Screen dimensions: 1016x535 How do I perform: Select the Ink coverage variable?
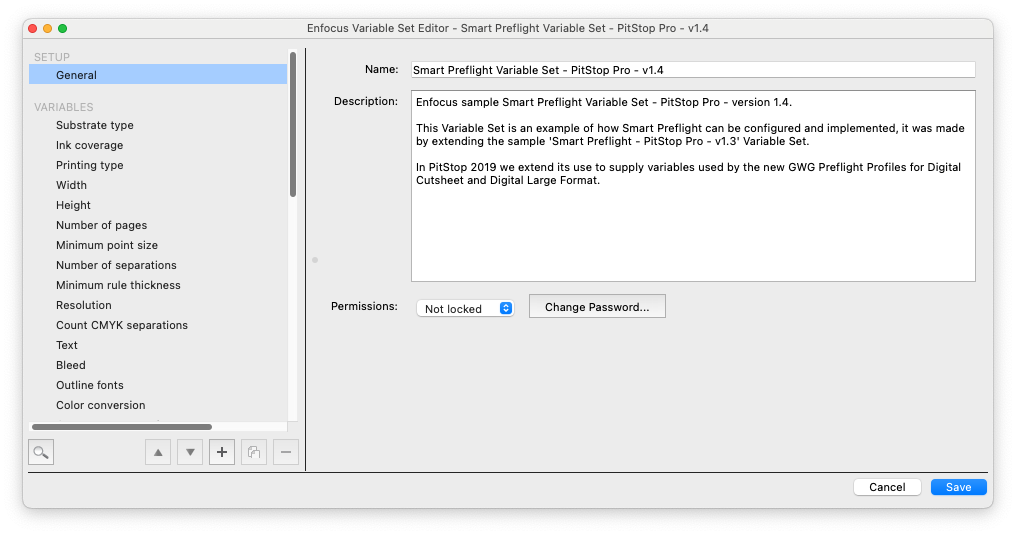(89, 145)
